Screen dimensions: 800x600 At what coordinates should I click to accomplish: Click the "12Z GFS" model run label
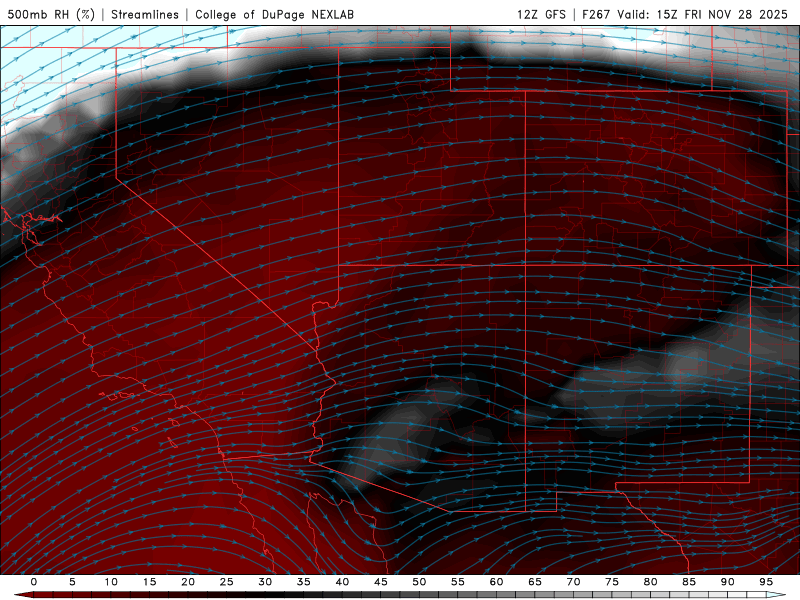541,14
